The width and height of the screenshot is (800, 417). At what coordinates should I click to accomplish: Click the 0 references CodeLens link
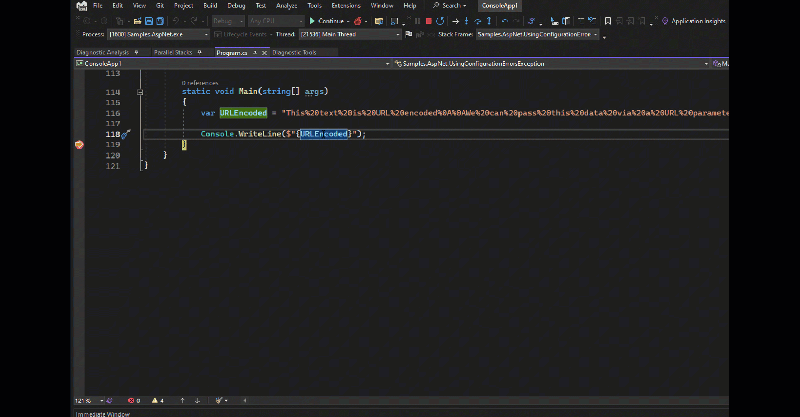pyautogui.click(x=200, y=83)
